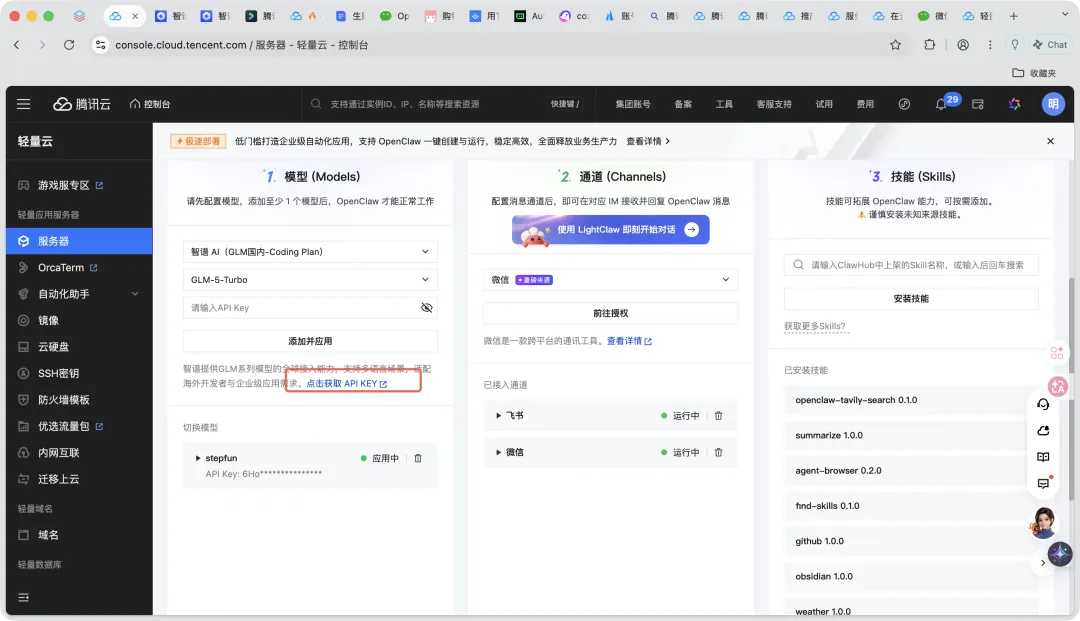The height and width of the screenshot is (621, 1080).
Task: Click the 添加并应用 button
Action: pos(310,341)
